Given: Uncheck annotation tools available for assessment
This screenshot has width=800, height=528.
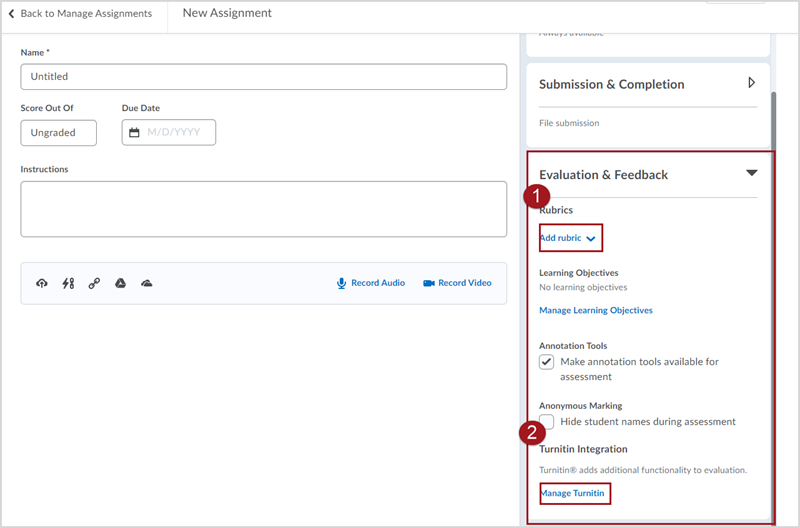Looking at the screenshot, I should coord(546,362).
